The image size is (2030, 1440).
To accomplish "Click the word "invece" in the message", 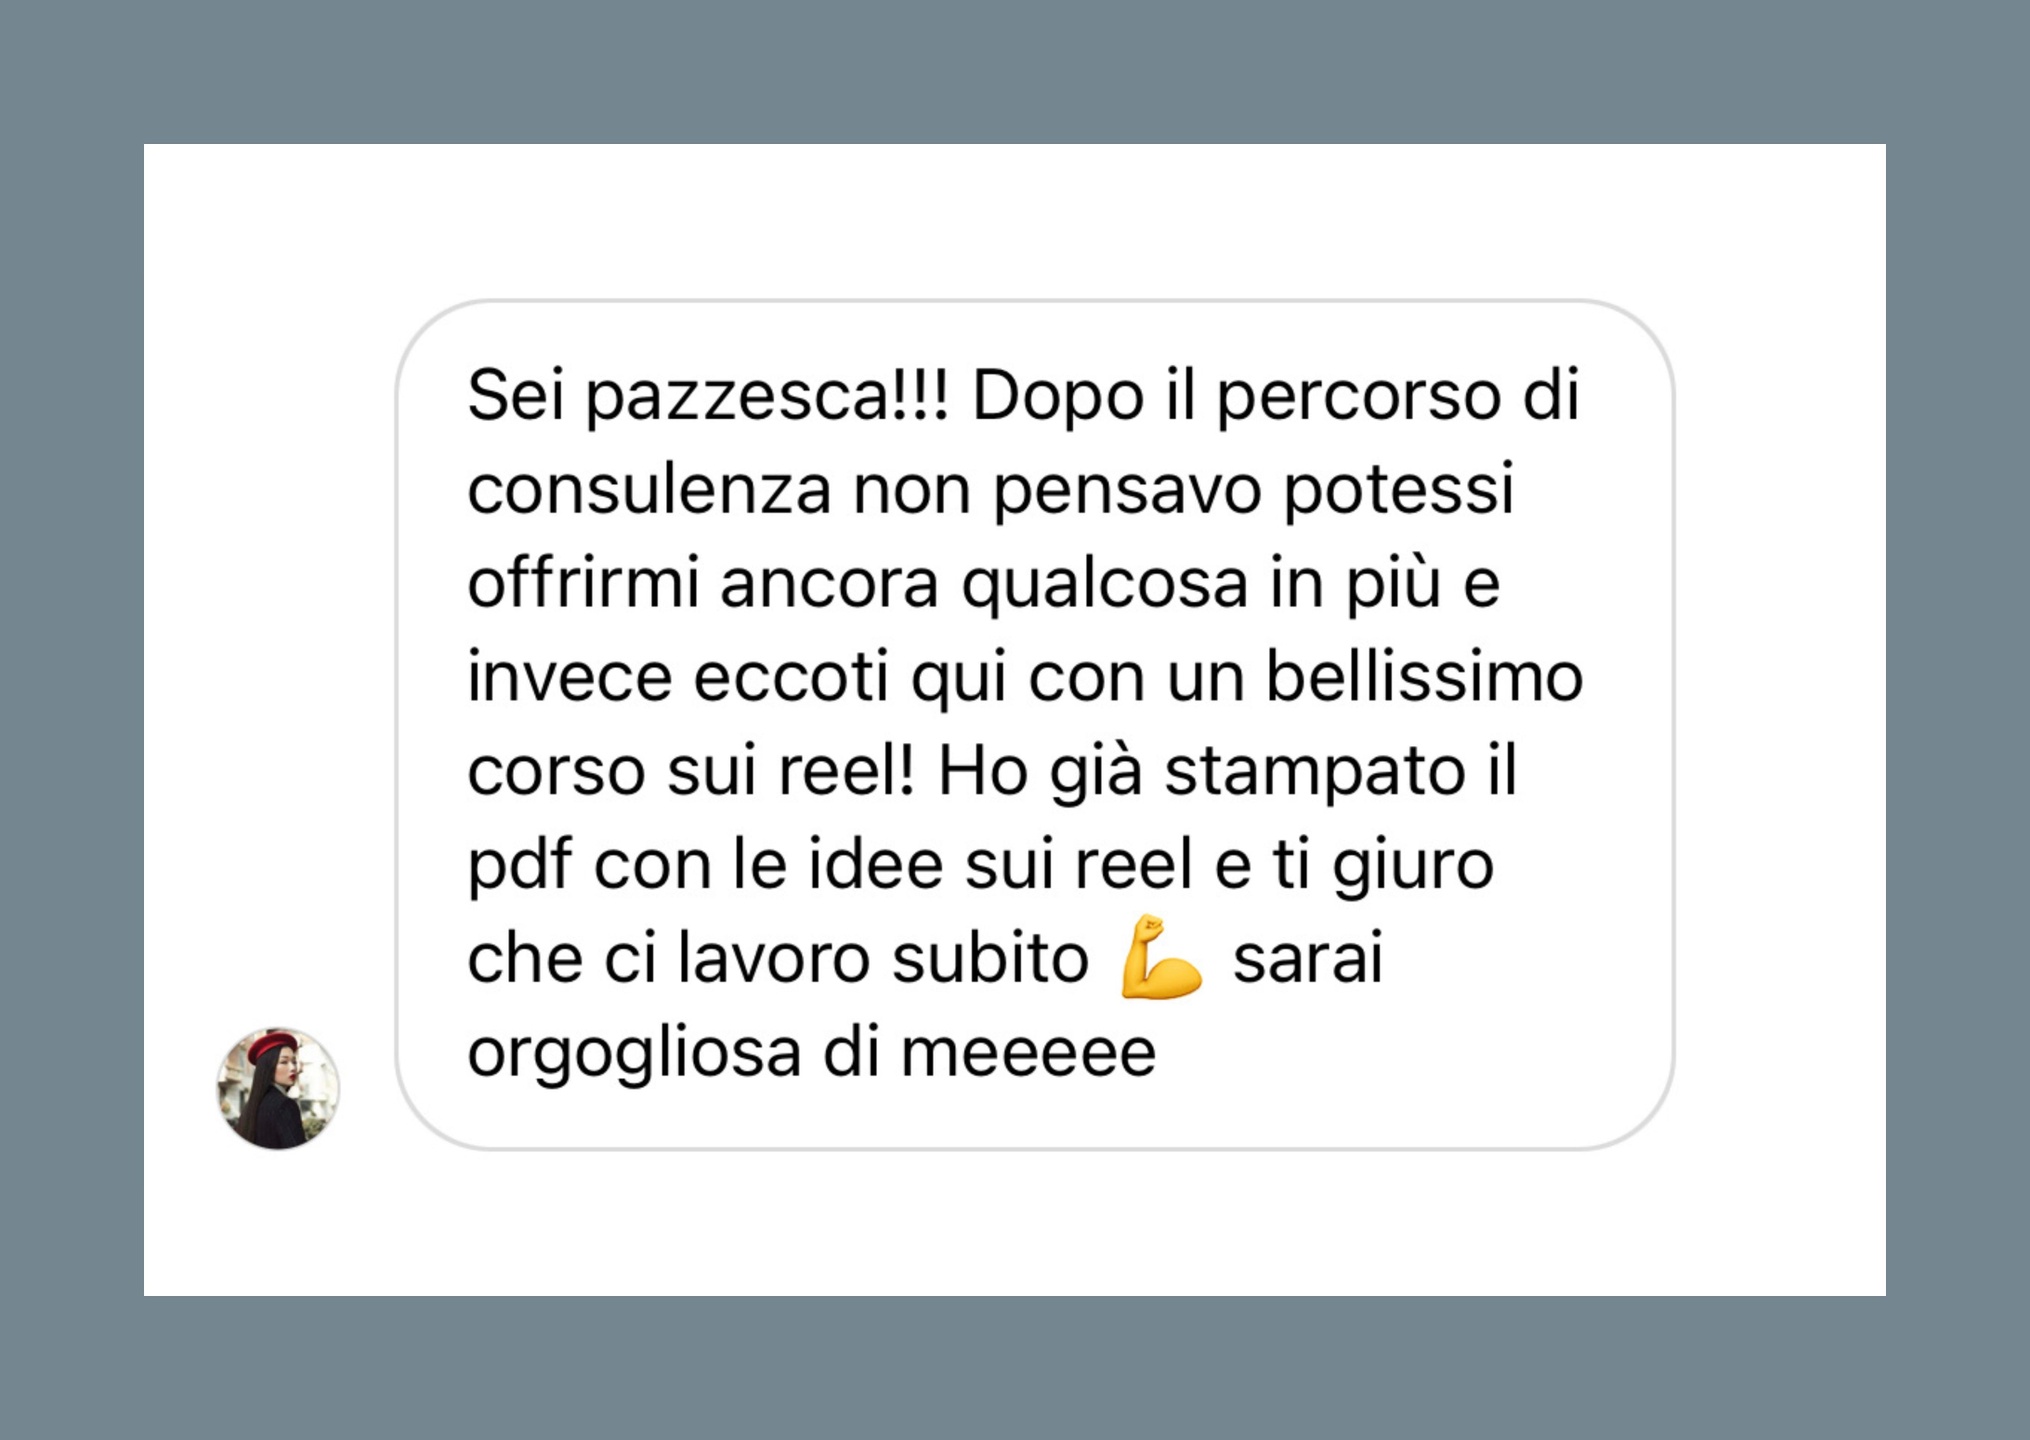I will click(x=569, y=679).
